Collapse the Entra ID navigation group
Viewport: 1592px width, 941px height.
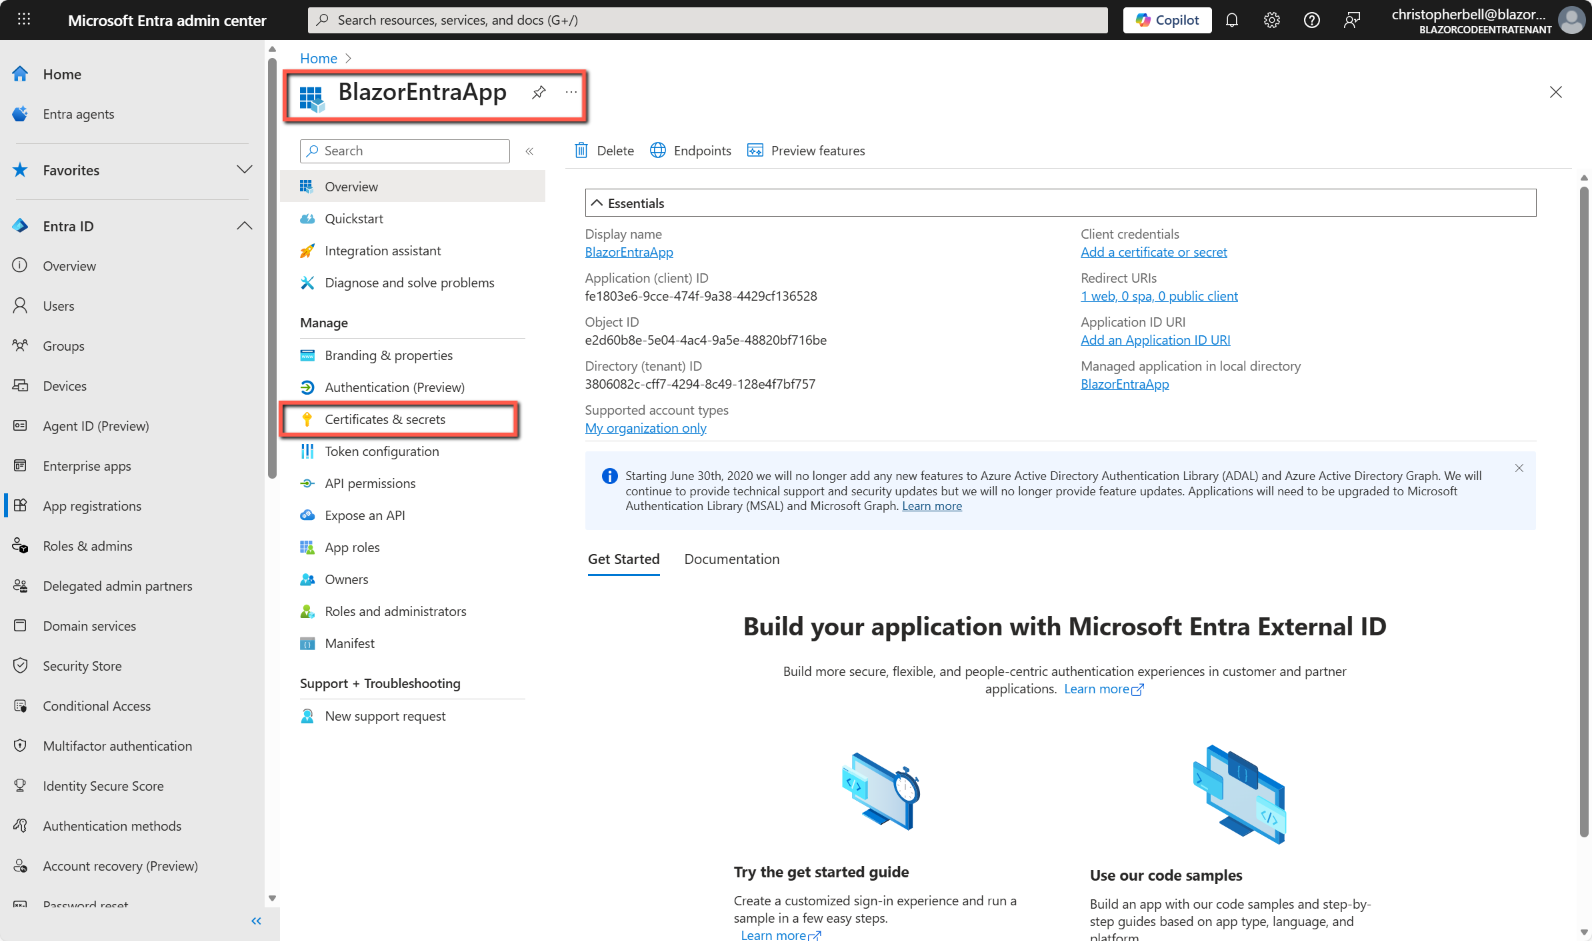point(244,226)
